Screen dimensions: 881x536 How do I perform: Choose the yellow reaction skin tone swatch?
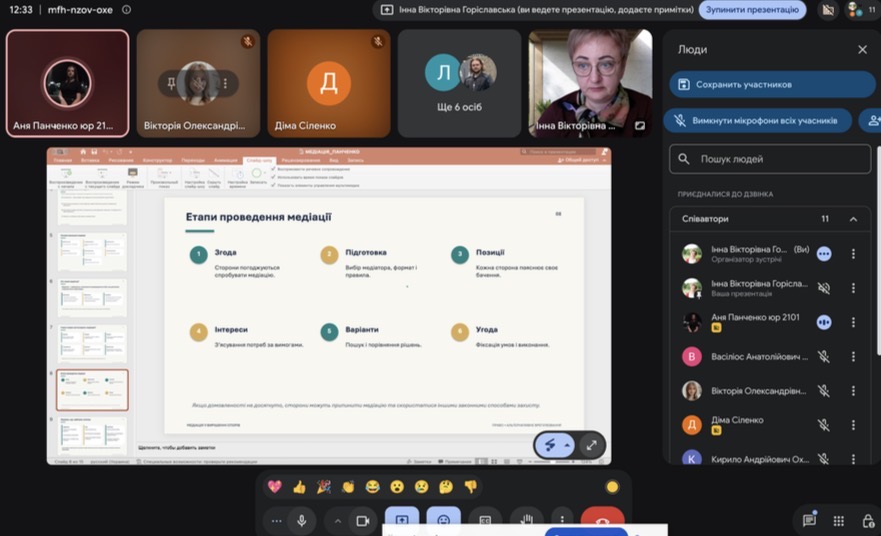coord(612,487)
